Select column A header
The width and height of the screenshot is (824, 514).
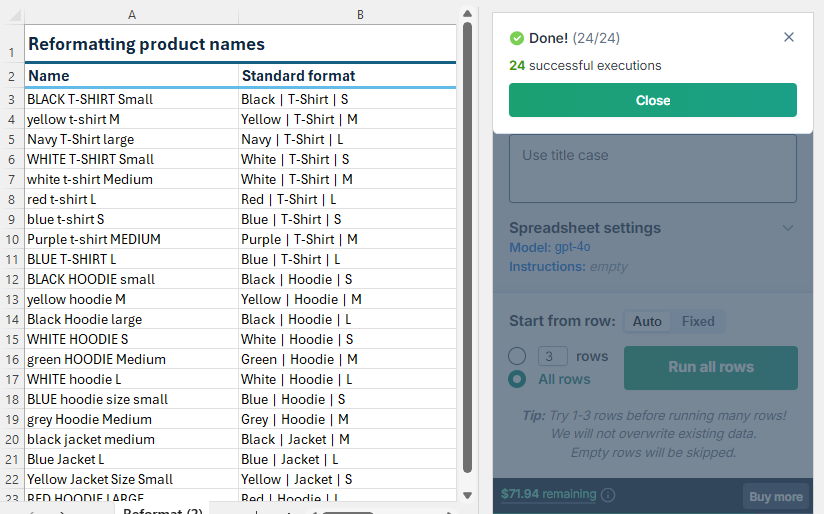point(132,15)
